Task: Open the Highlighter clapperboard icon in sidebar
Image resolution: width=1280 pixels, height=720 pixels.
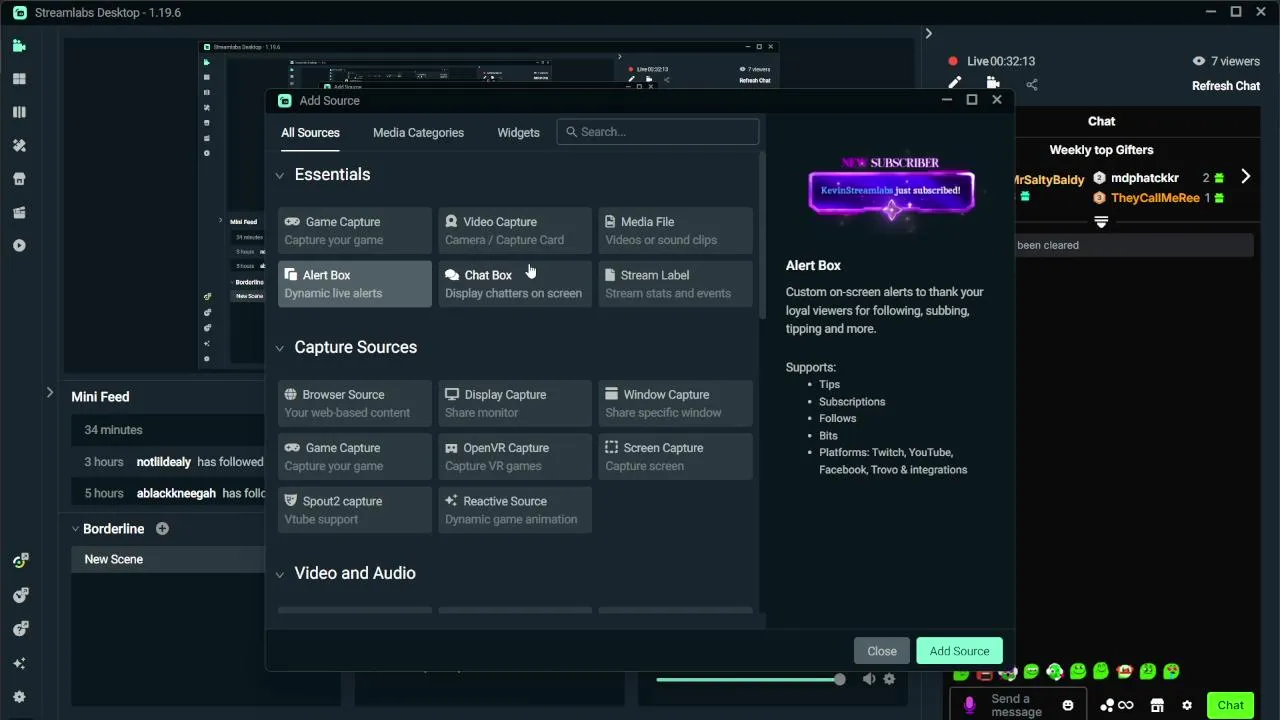Action: 19,212
